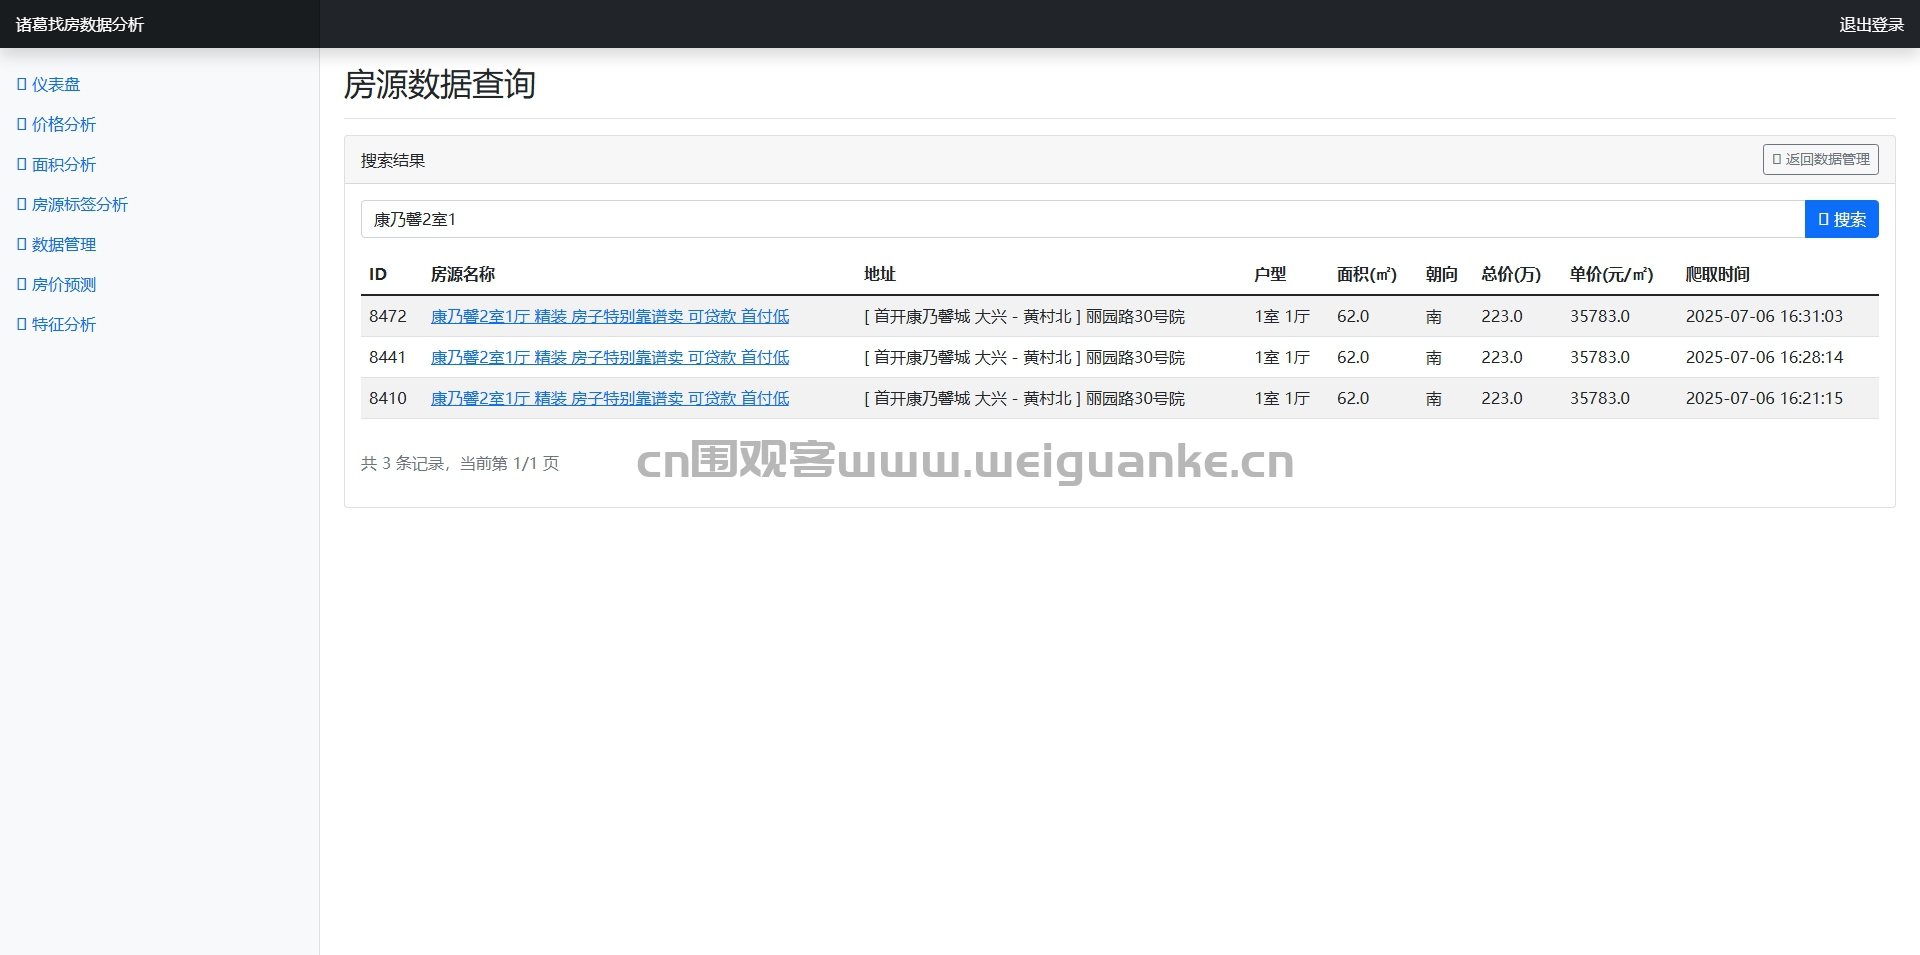Click timestamp 2025-07-06 16:31:03
The image size is (1920, 955).
(x=1764, y=317)
